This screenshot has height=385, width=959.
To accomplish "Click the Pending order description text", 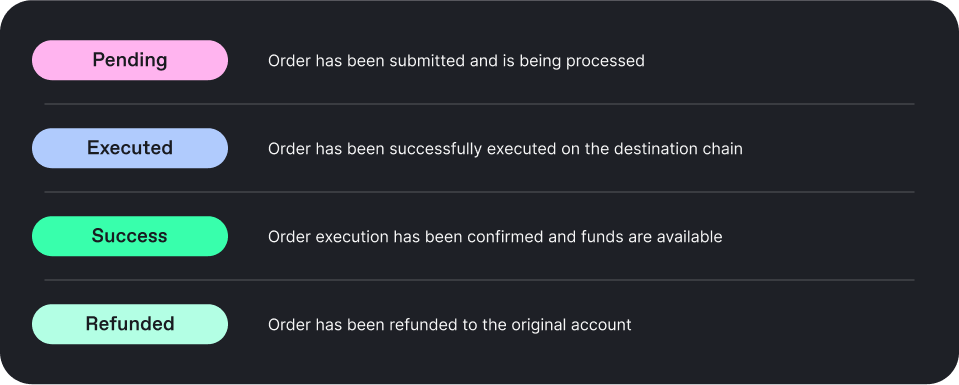I will tap(456, 61).
